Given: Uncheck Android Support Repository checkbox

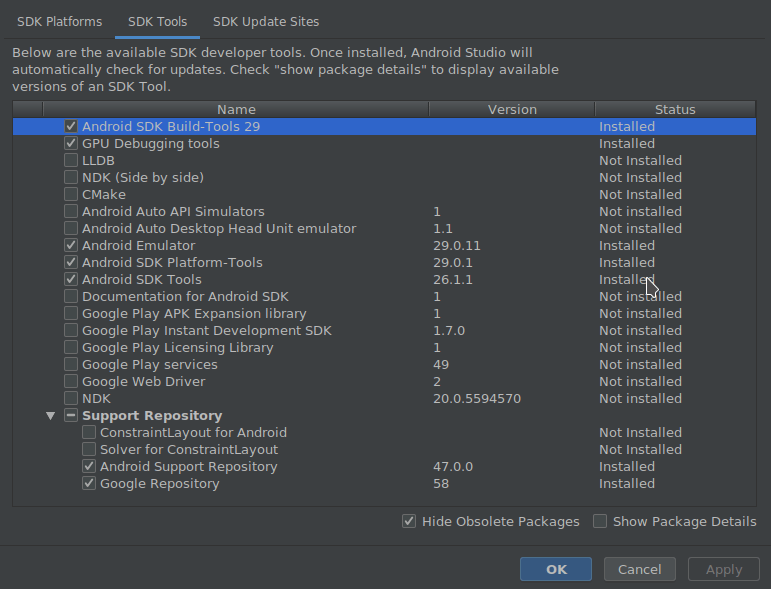Looking at the screenshot, I should (x=89, y=466).
